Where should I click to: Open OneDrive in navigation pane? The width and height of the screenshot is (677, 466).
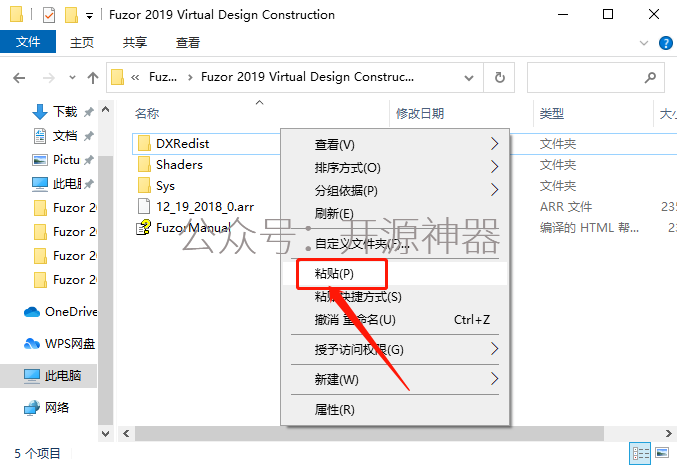71,312
